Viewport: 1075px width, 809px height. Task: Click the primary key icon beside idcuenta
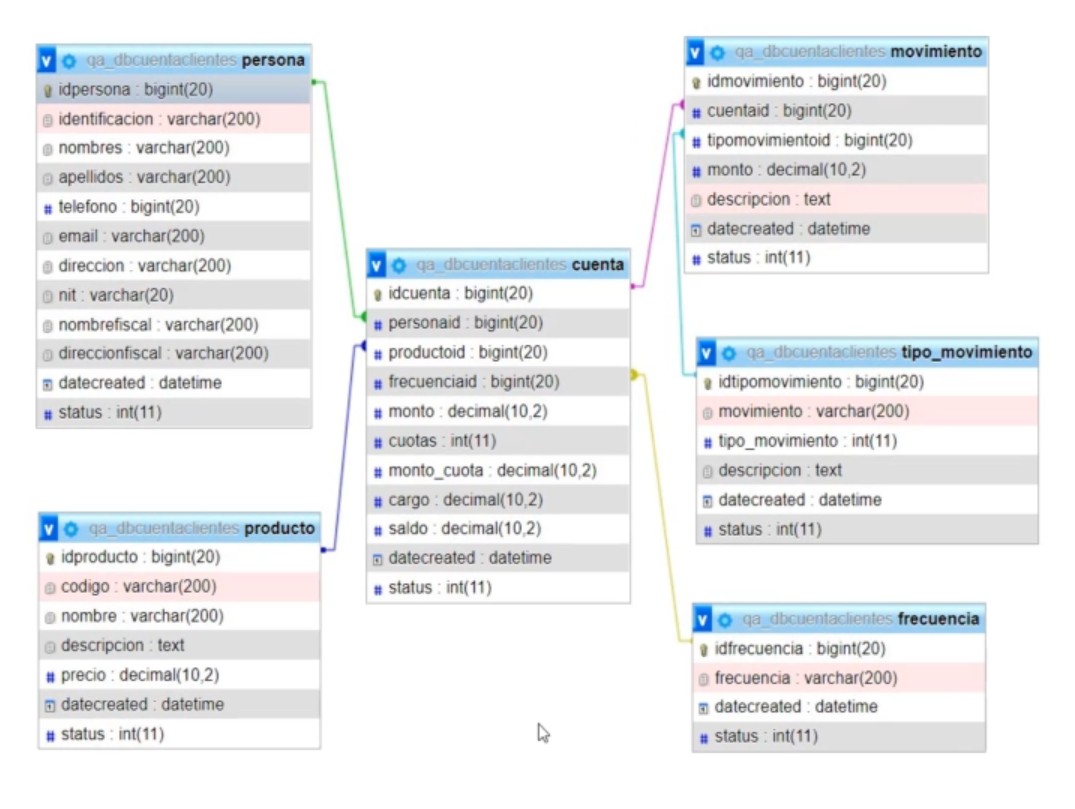(x=378, y=295)
